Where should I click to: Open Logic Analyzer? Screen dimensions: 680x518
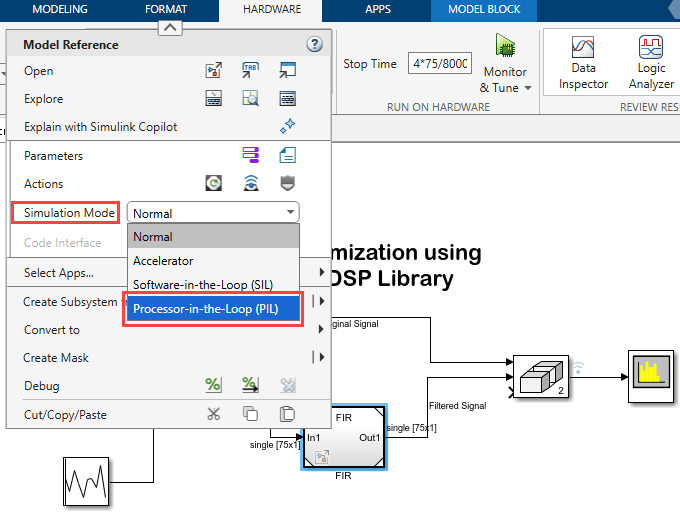point(651,63)
